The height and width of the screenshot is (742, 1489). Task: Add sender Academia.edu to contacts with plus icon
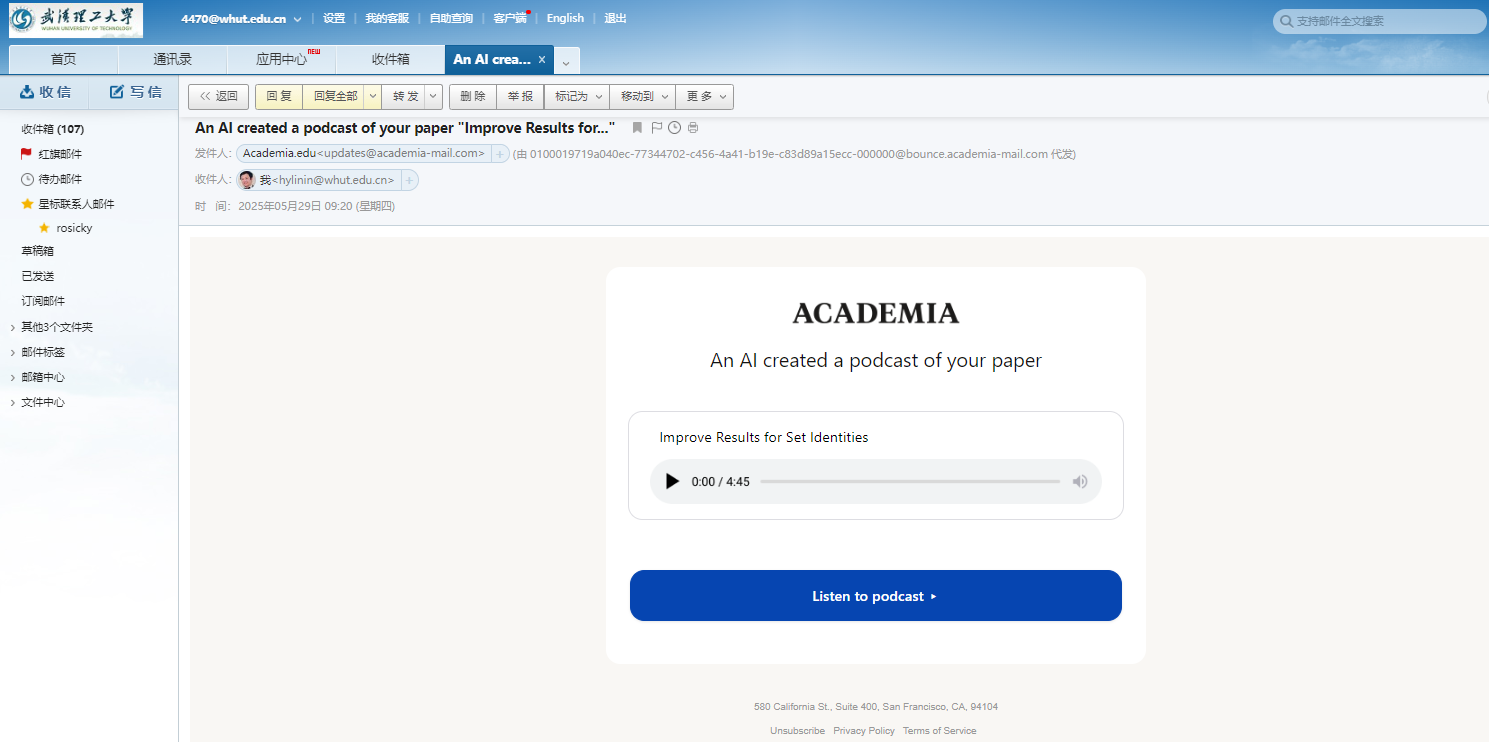click(x=500, y=154)
